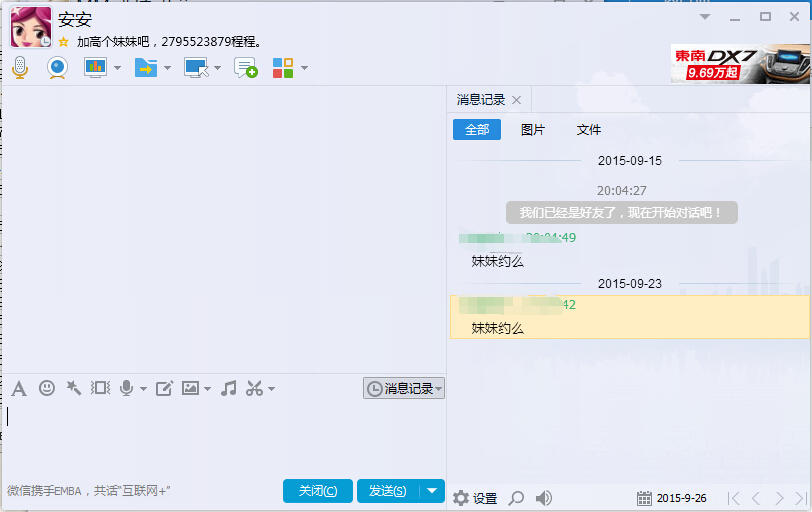Click the contact name 安安
The image size is (812, 512).
point(75,20)
